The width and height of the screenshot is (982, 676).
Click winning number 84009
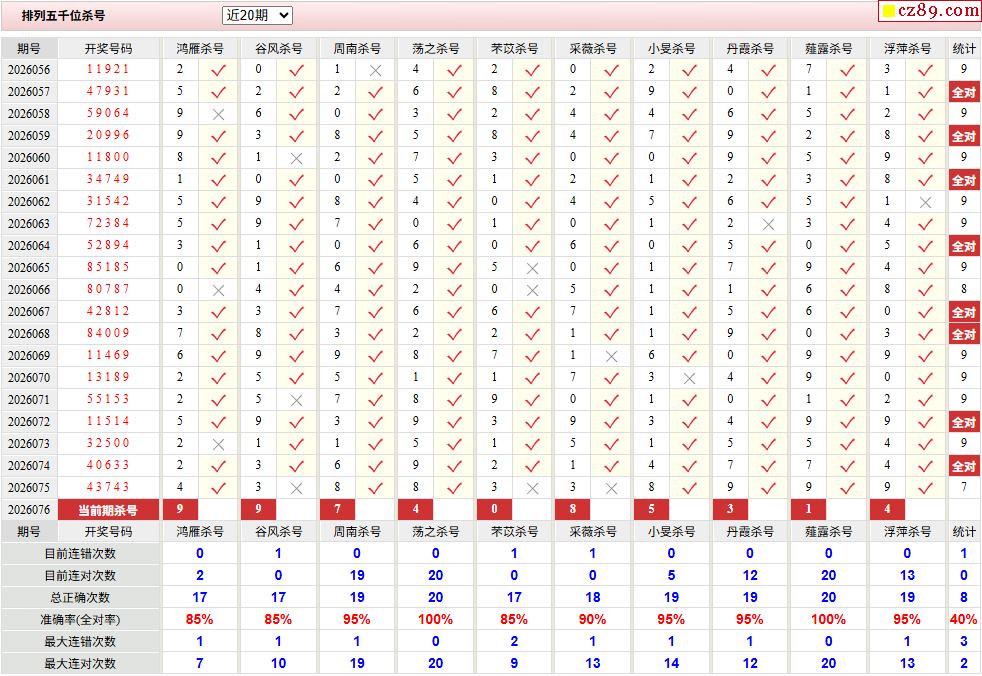pyautogui.click(x=108, y=333)
